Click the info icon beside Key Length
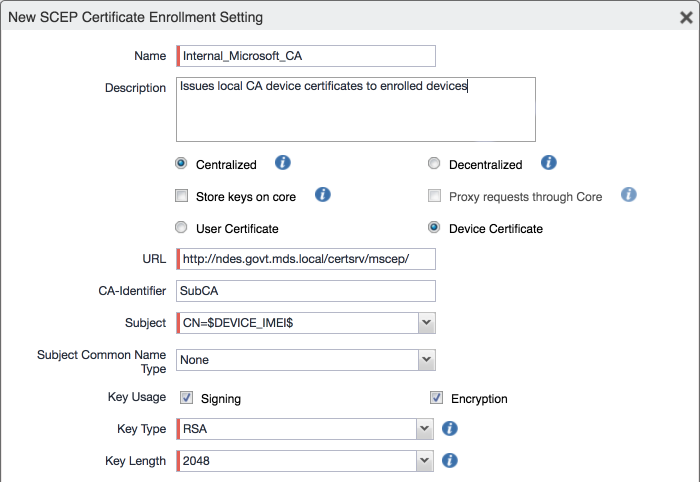 450,461
